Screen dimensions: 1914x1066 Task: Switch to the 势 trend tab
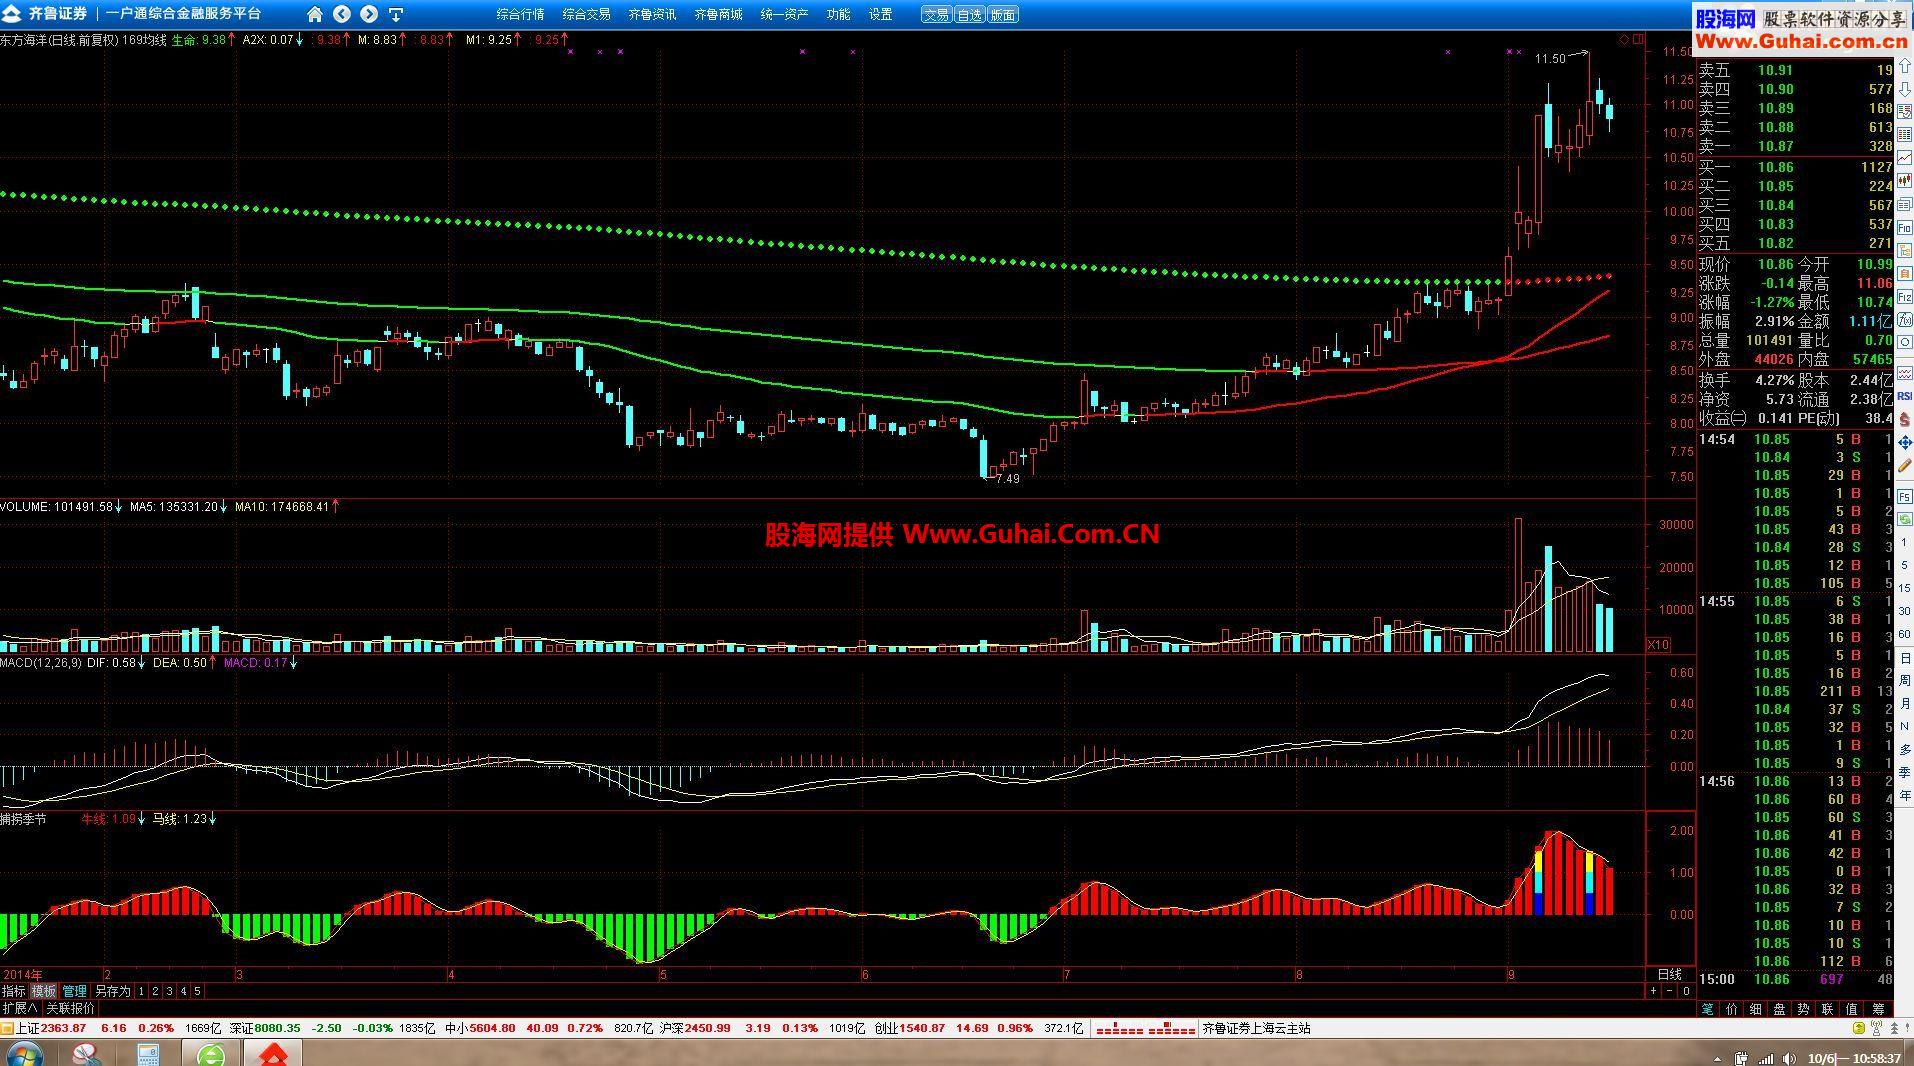[x=1804, y=1009]
